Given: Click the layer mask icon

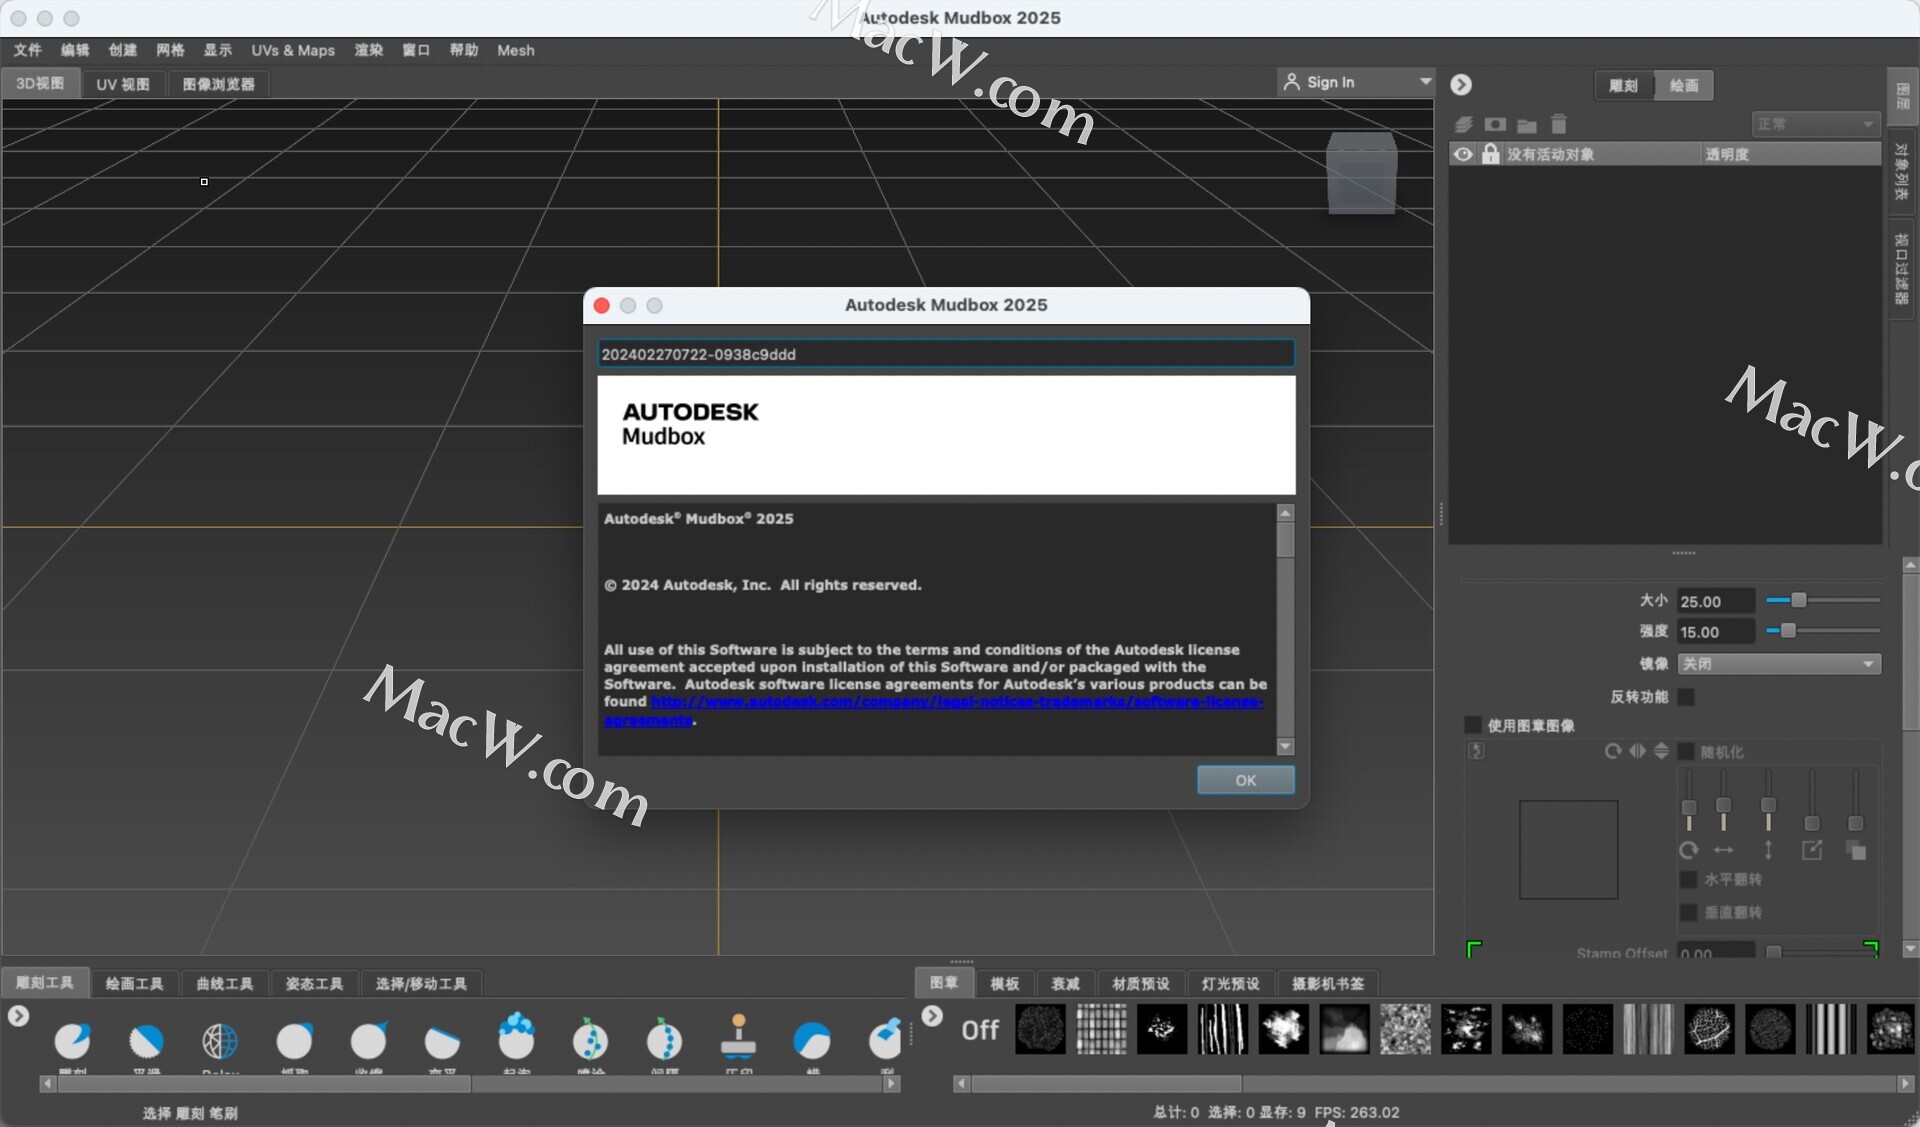Looking at the screenshot, I should (1495, 125).
